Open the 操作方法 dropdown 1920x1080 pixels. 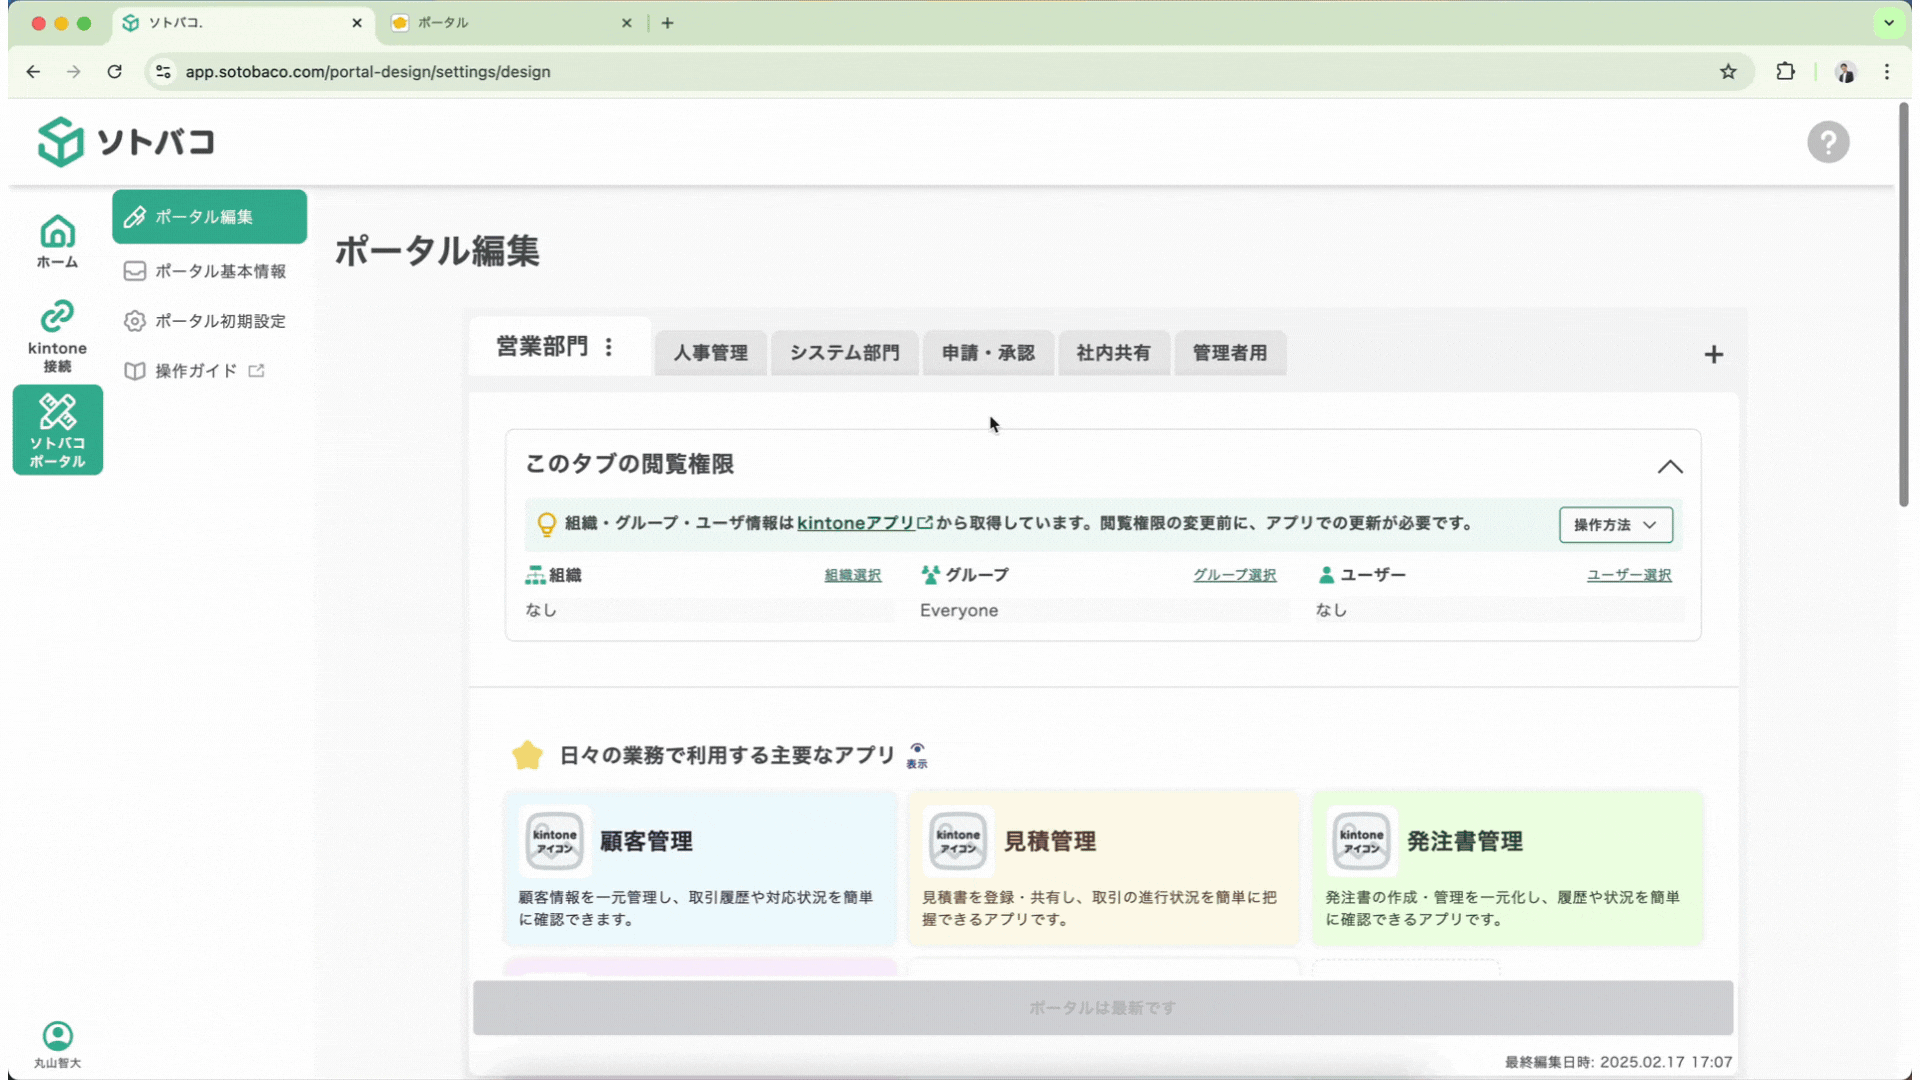point(1615,525)
